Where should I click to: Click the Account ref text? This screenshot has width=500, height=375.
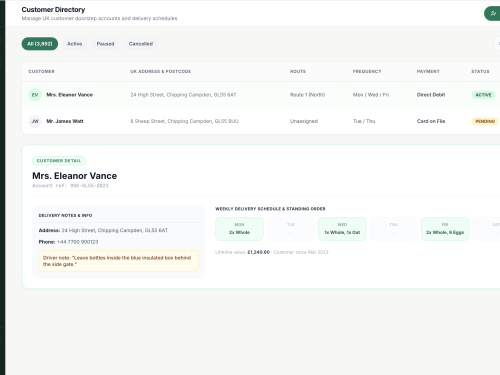pos(70,186)
